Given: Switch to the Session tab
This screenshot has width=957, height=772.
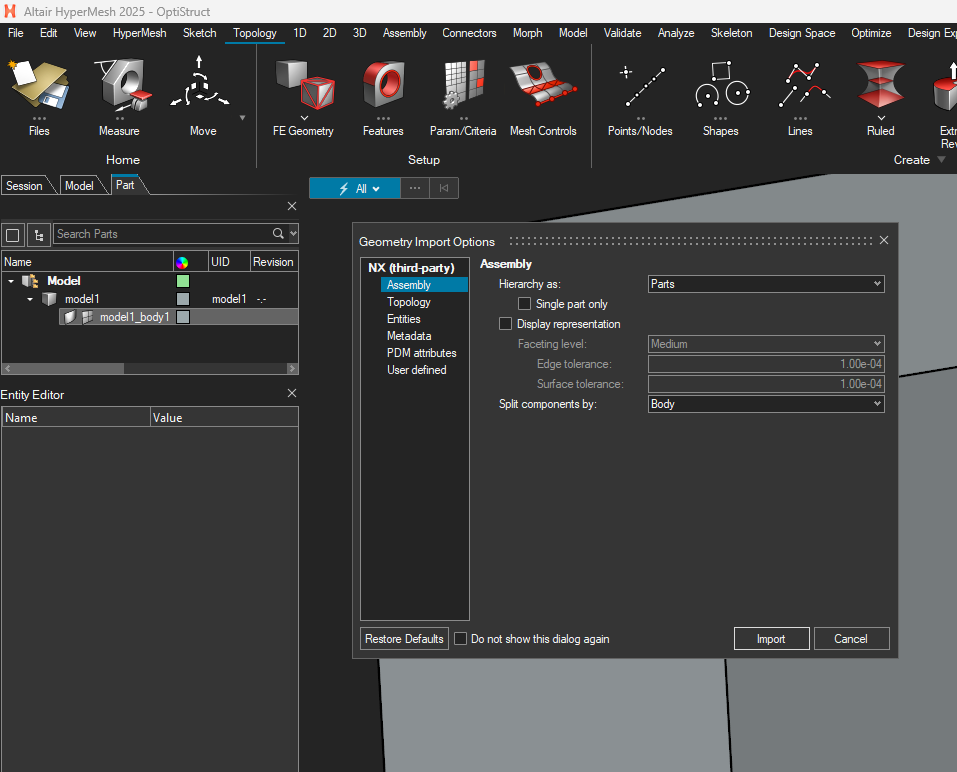Looking at the screenshot, I should (x=25, y=186).
